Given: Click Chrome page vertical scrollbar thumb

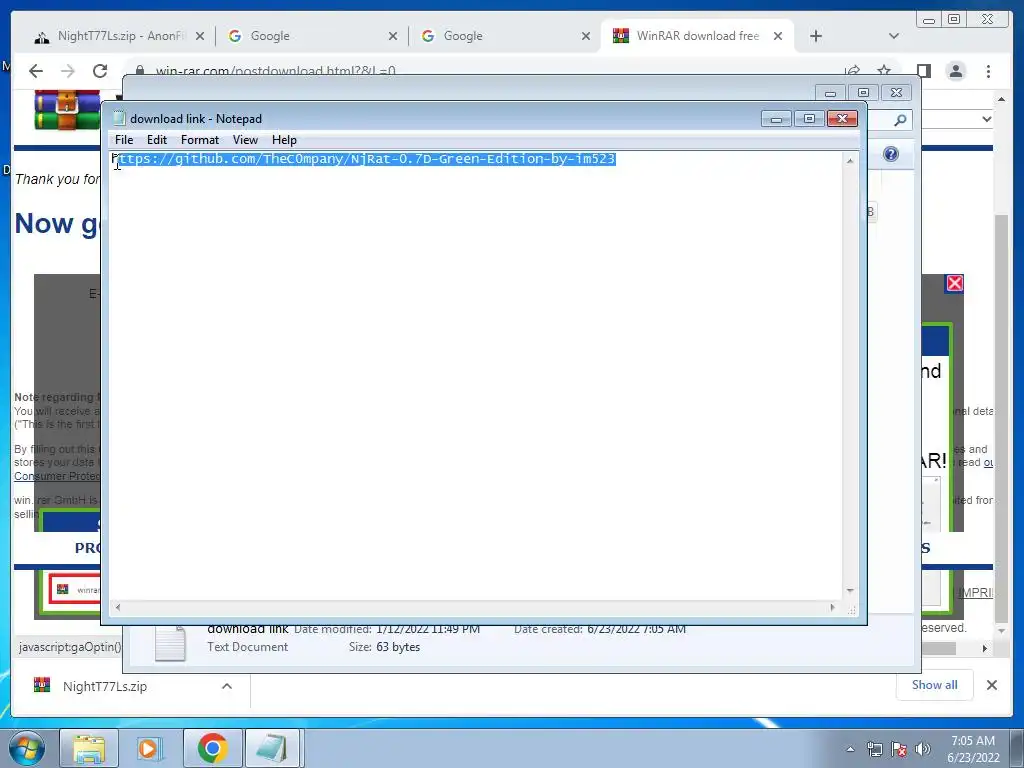Looking at the screenshot, I should coord(1001,418).
